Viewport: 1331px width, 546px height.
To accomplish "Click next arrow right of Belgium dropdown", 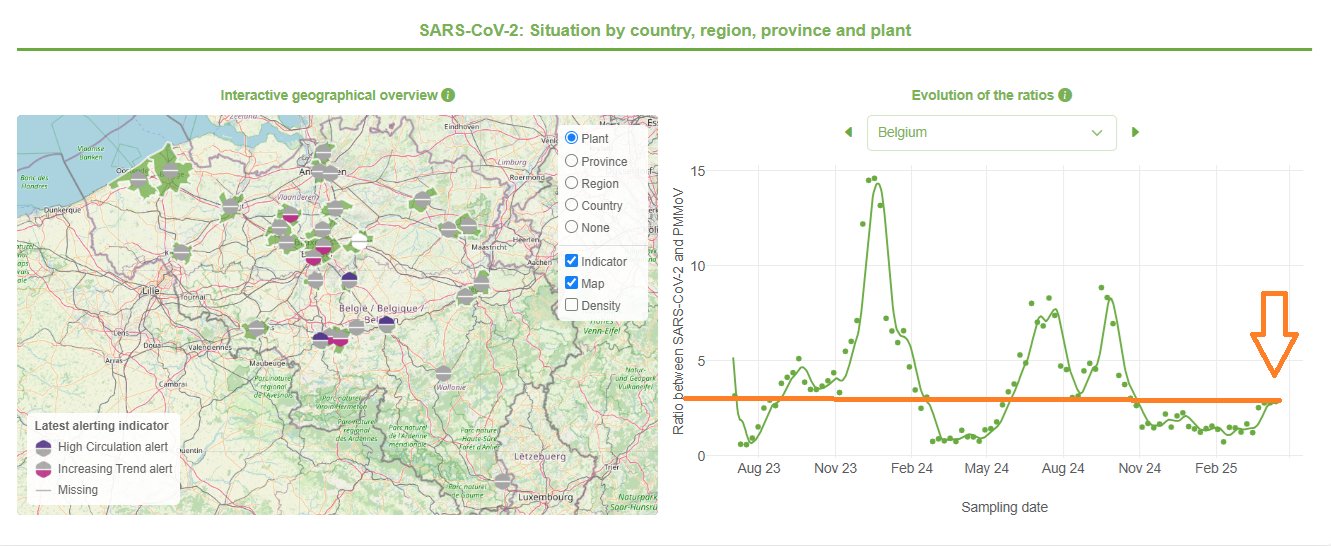I will [1135, 132].
